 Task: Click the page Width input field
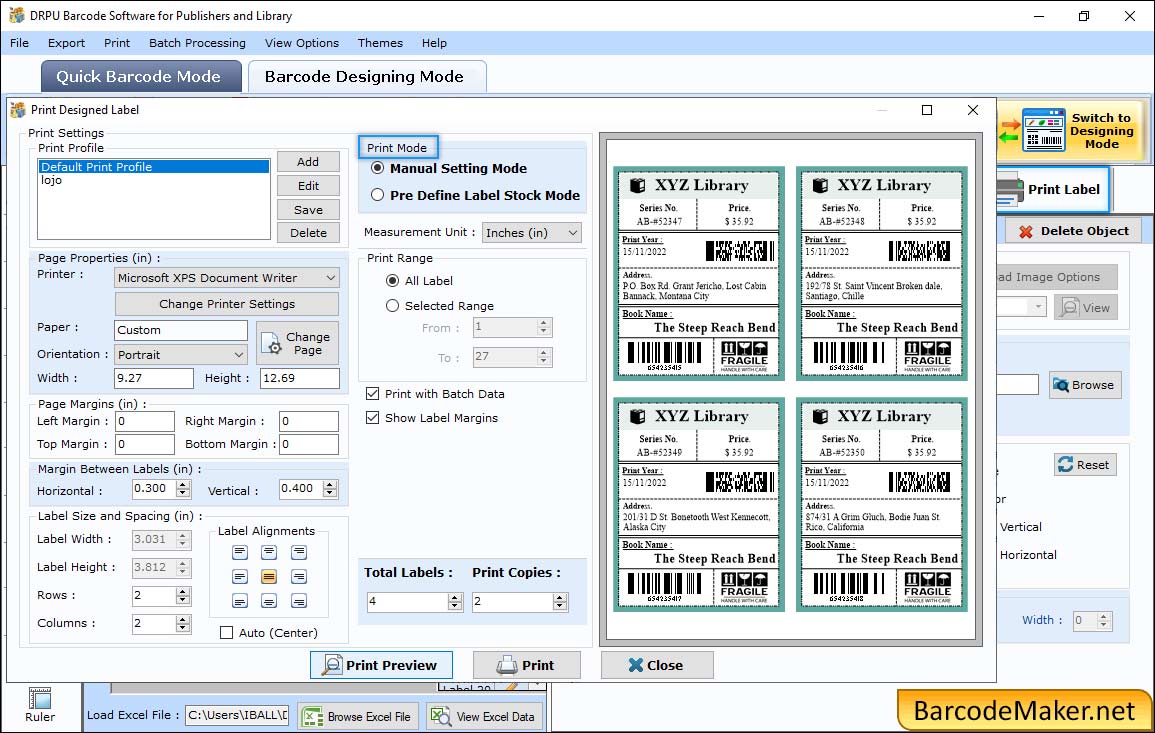[154, 378]
